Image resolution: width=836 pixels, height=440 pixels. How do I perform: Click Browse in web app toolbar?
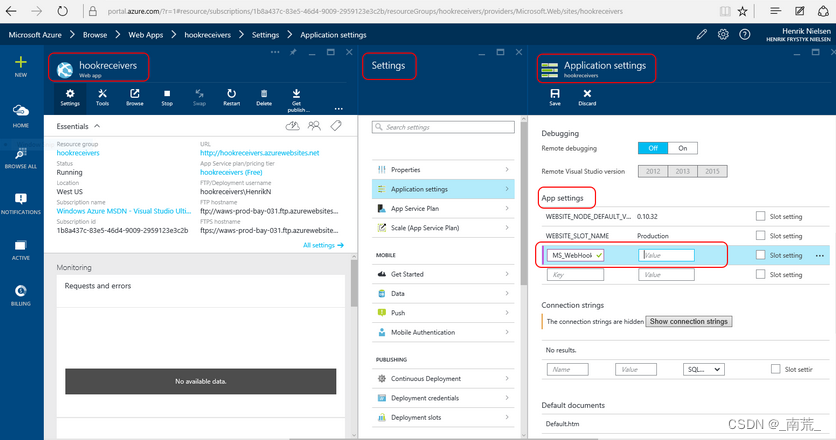click(x=135, y=98)
